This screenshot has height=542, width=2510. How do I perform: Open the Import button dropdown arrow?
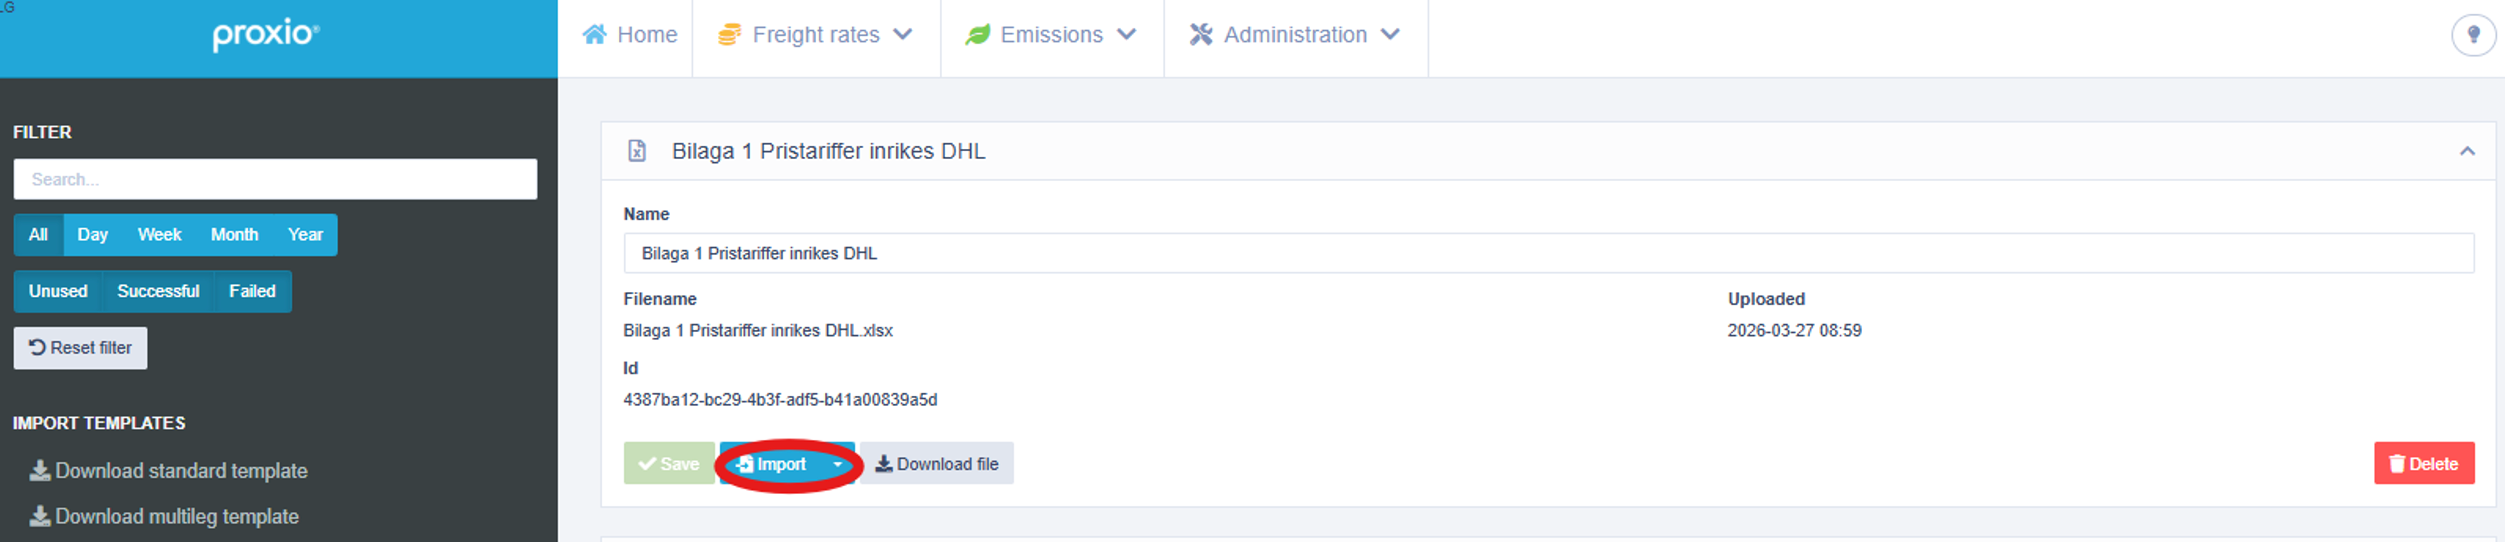pos(838,464)
